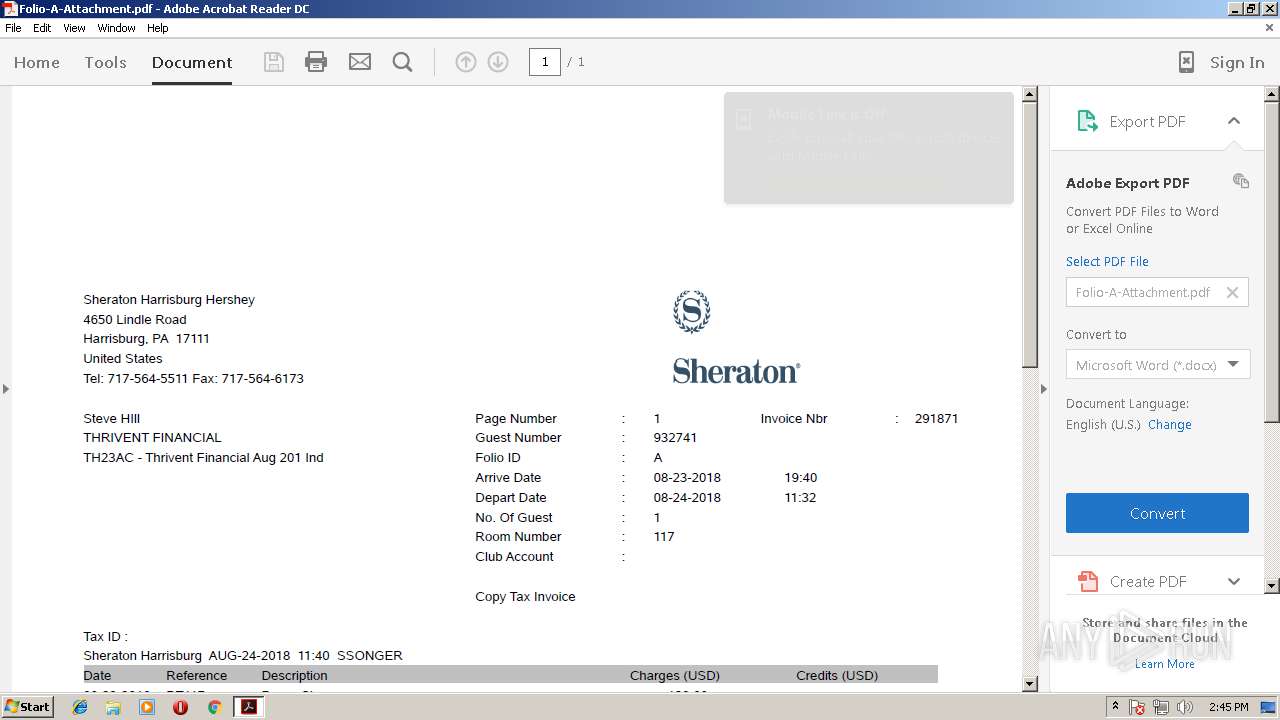Click the volume speaker tray icon
Viewport: 1280px width, 720px height.
click(1185, 707)
